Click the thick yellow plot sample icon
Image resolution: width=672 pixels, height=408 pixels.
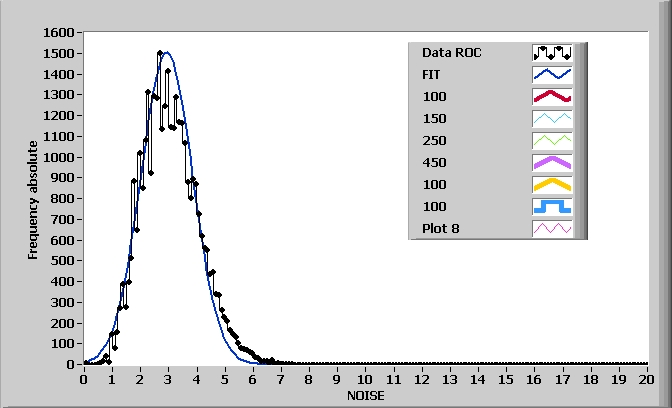pyautogui.click(x=551, y=184)
